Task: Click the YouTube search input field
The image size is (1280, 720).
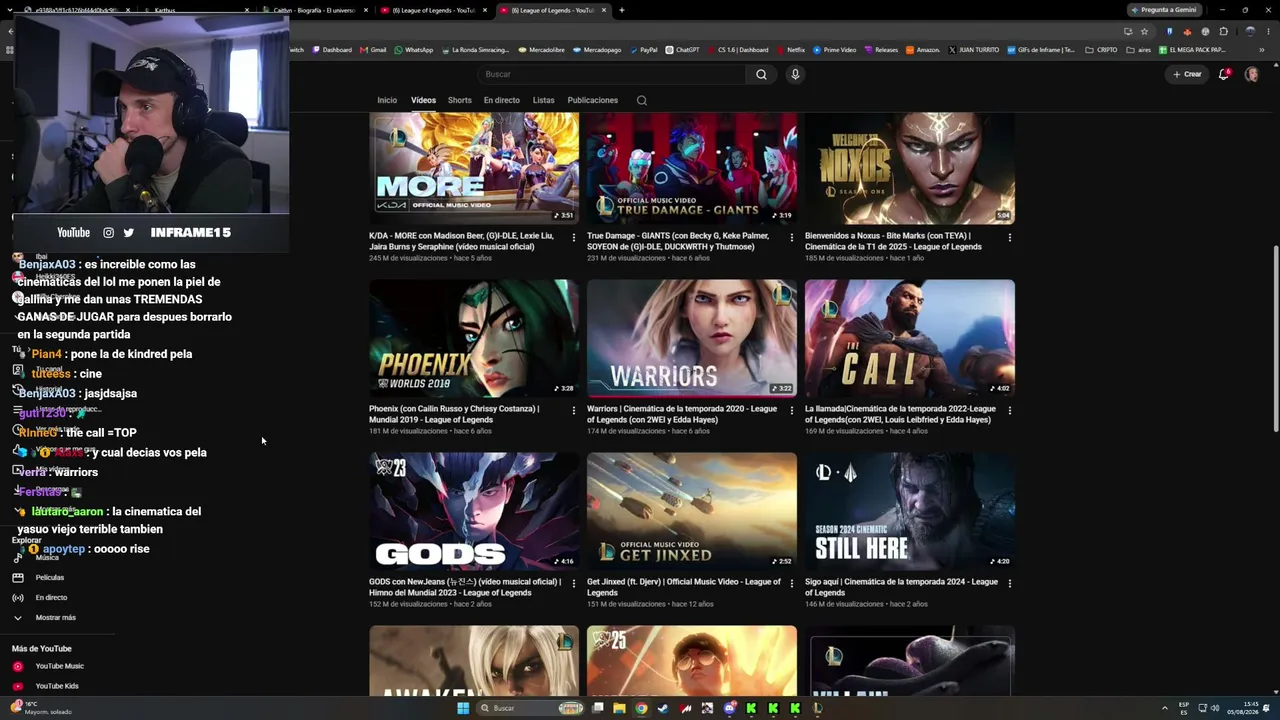Action: click(611, 74)
